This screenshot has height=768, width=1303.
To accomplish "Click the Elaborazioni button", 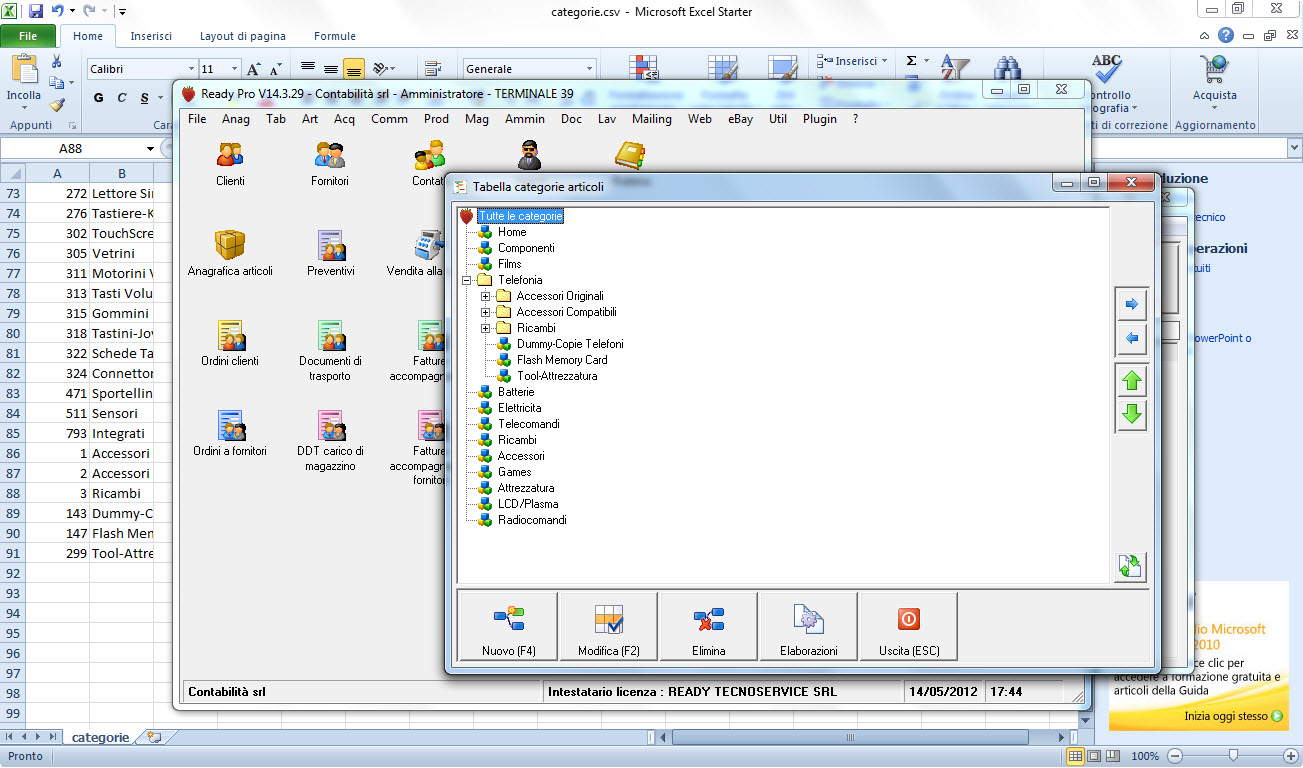I will [x=808, y=627].
